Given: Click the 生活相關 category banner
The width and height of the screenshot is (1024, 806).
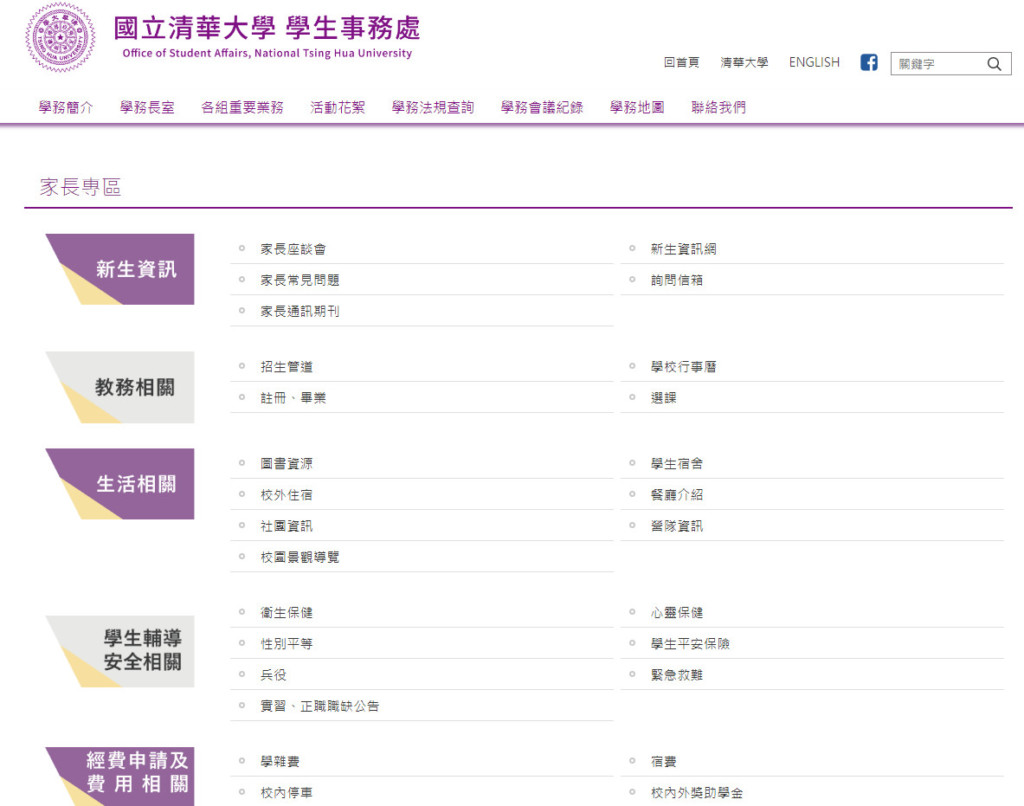Looking at the screenshot, I should (x=120, y=484).
